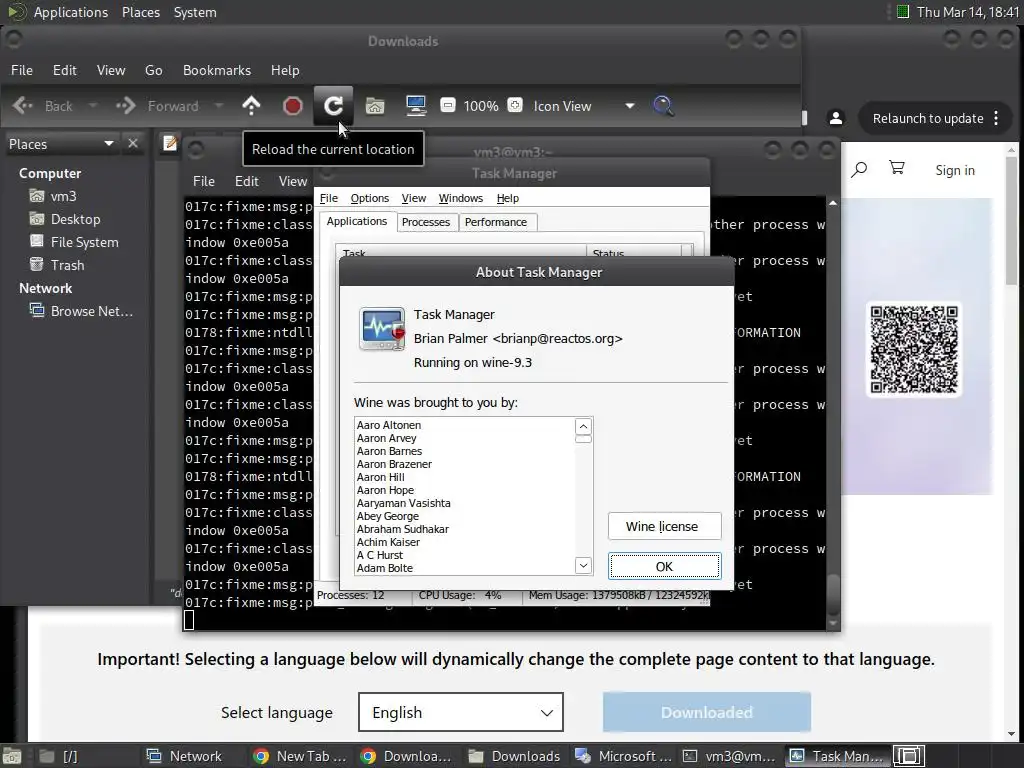The width and height of the screenshot is (1024, 768).
Task: Select Adam Bolte in credits list
Action: pyautogui.click(x=385, y=568)
